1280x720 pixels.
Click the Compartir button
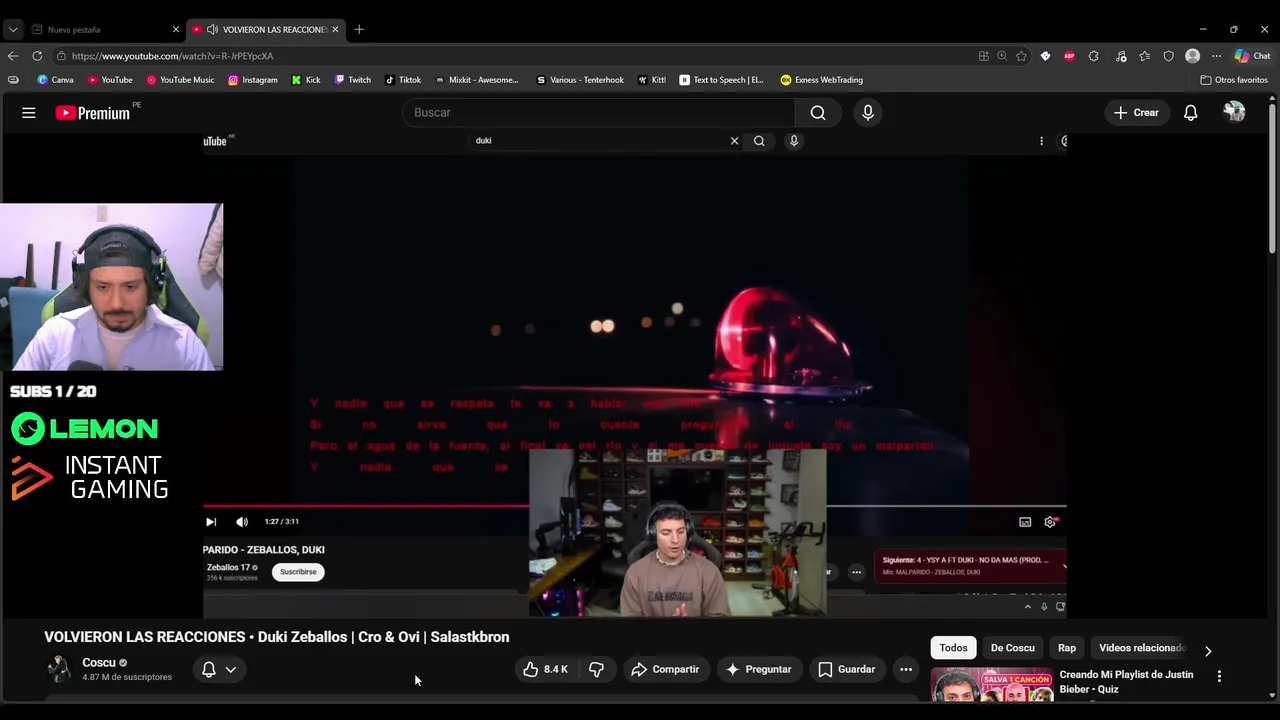665,669
